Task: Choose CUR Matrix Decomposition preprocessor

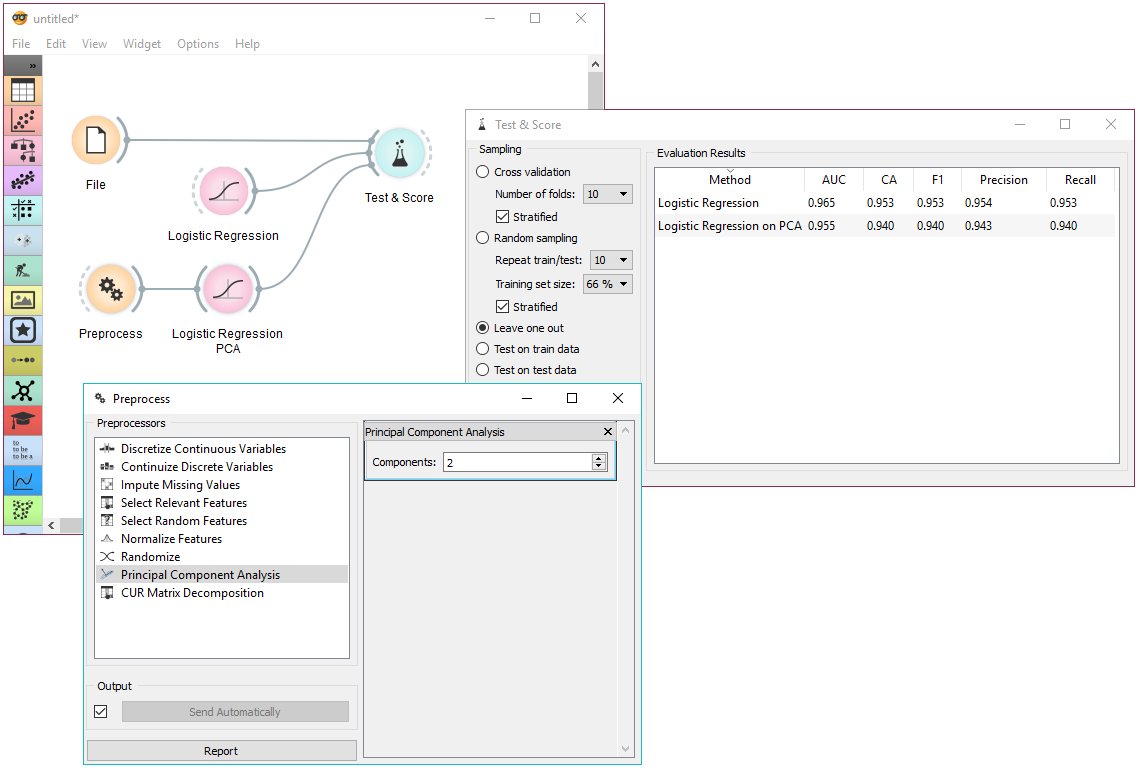Action: [221, 592]
